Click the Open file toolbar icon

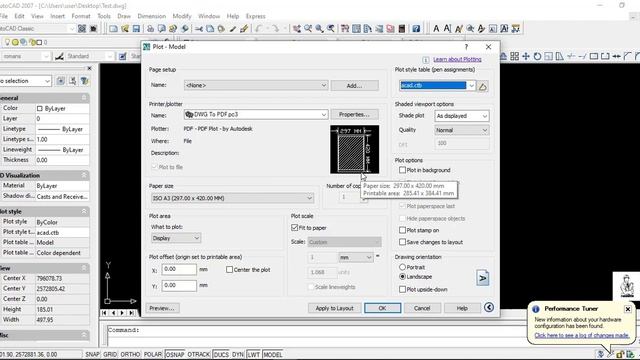click(x=125, y=29)
